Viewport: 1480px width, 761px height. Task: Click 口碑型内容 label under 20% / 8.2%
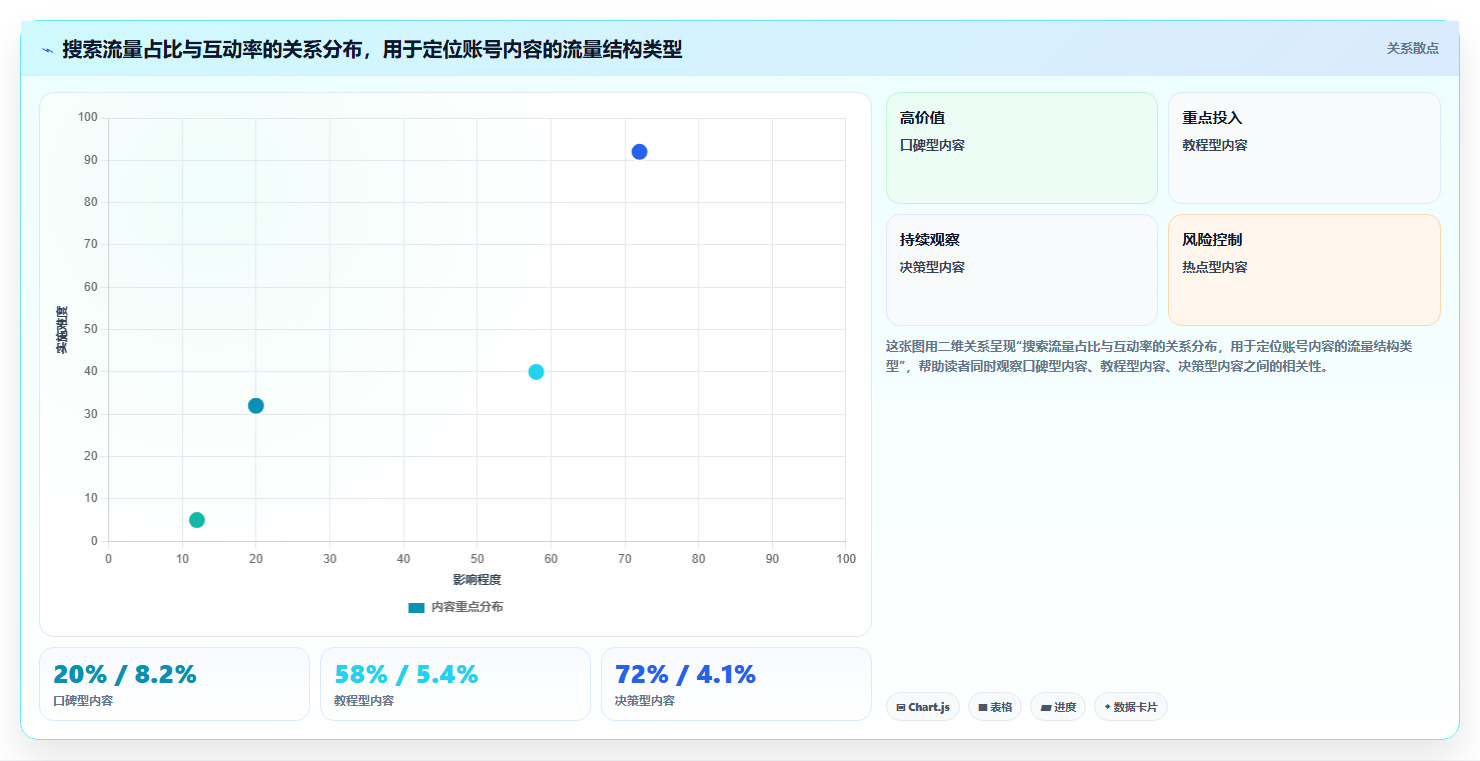(83, 701)
